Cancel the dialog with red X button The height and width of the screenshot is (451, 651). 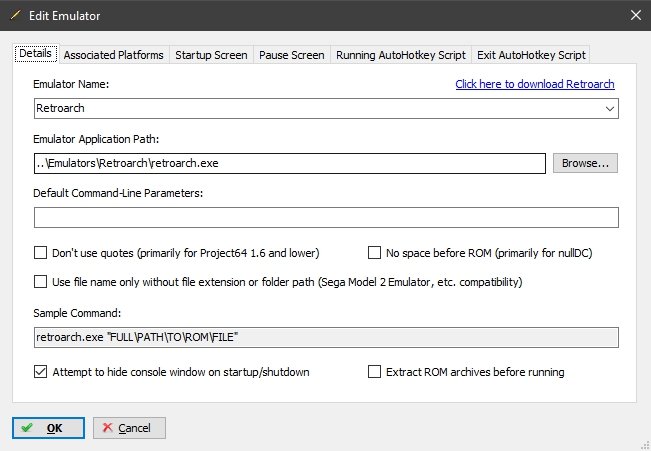(129, 428)
